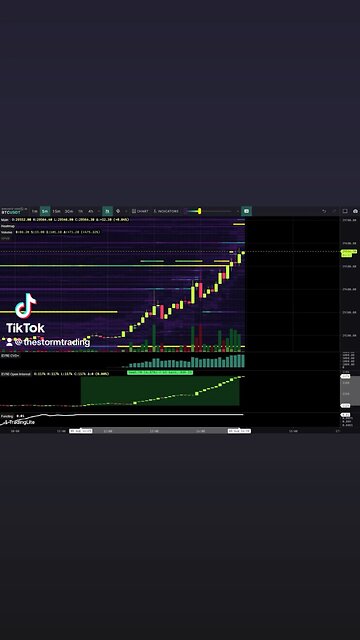Click the Heatmap indicator label
This screenshot has height=640, width=360.
point(8,226)
